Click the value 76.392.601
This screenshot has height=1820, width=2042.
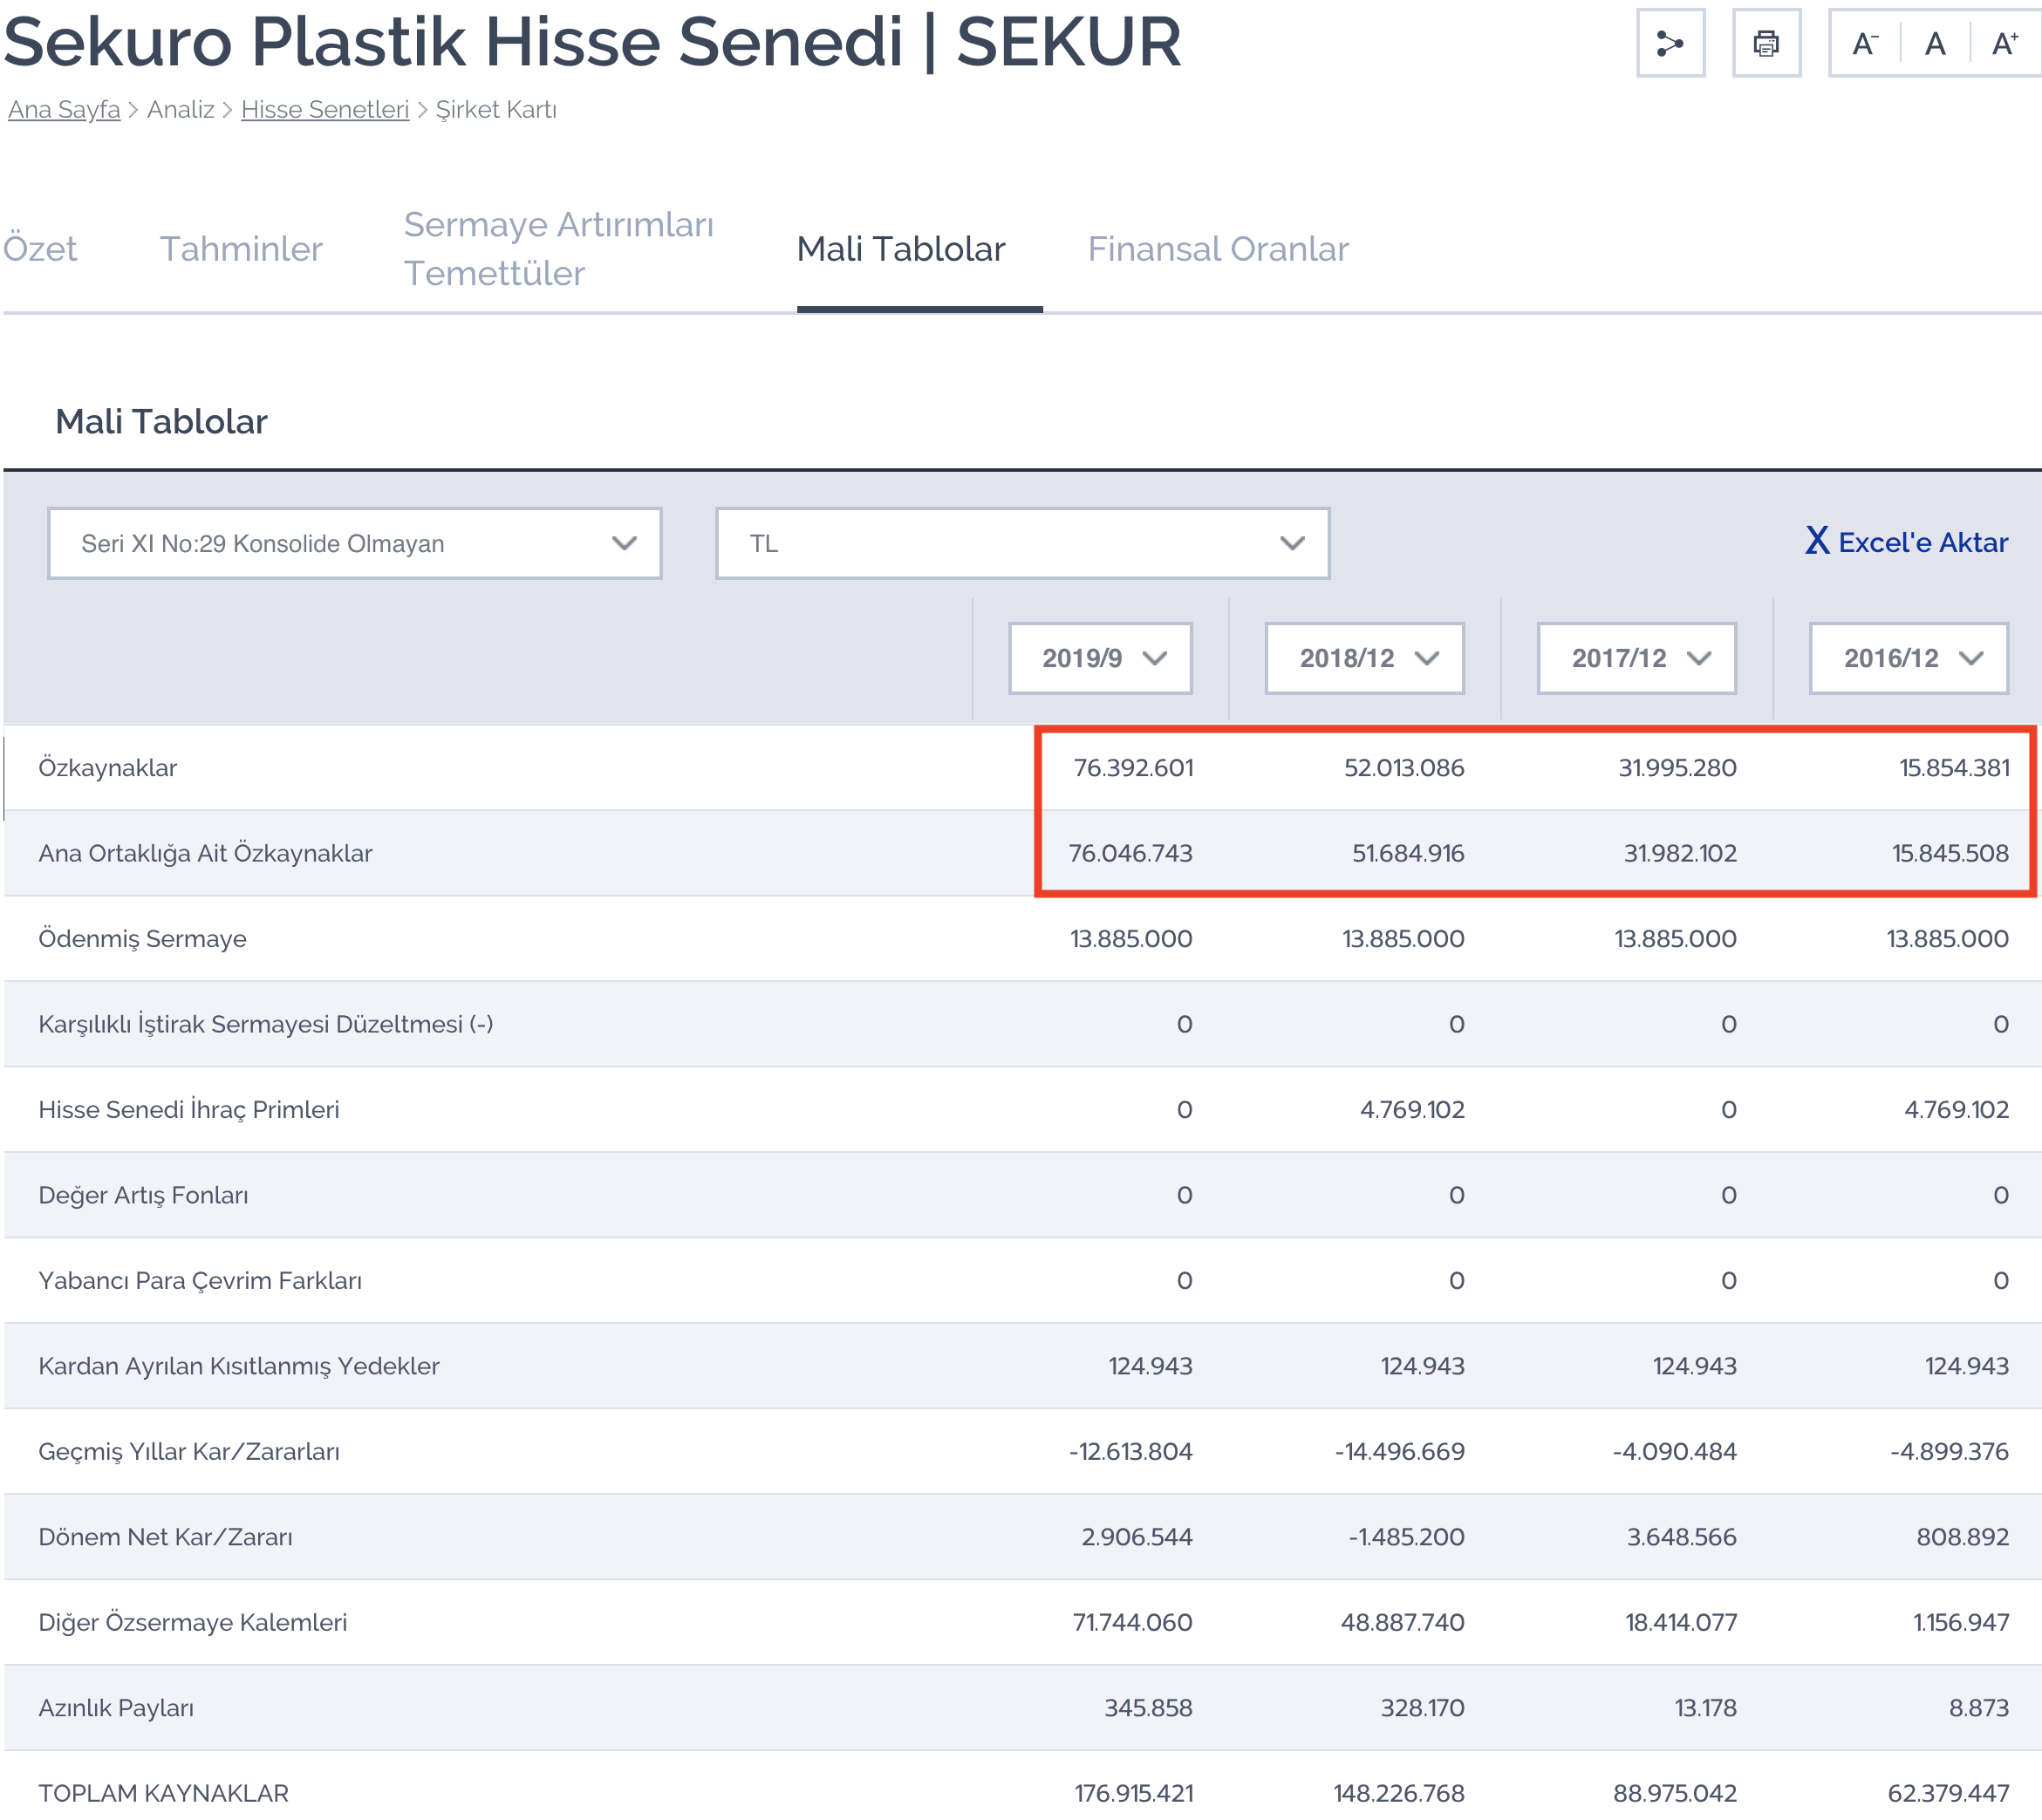1133,768
